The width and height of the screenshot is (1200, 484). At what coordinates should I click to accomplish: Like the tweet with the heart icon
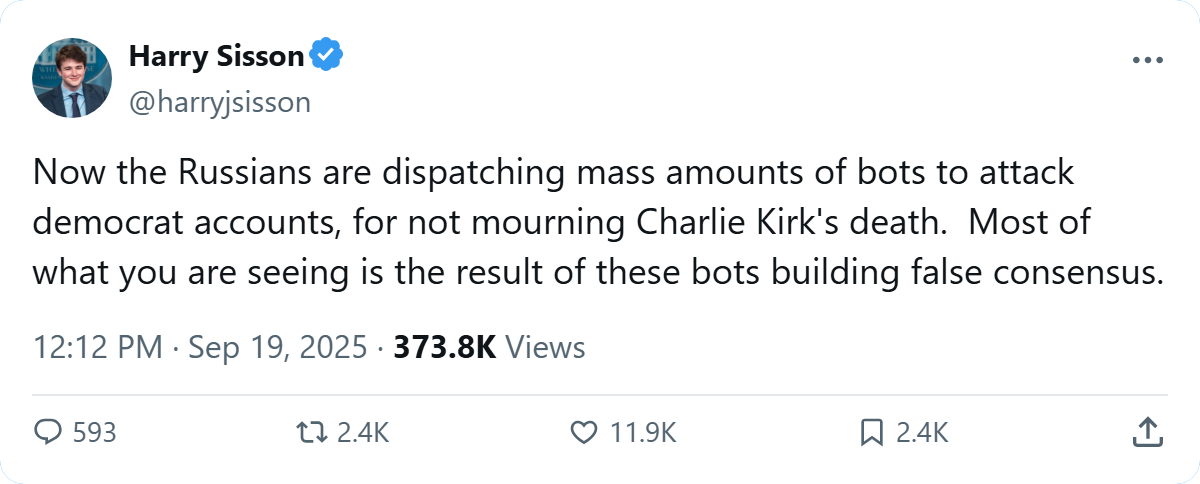click(583, 432)
